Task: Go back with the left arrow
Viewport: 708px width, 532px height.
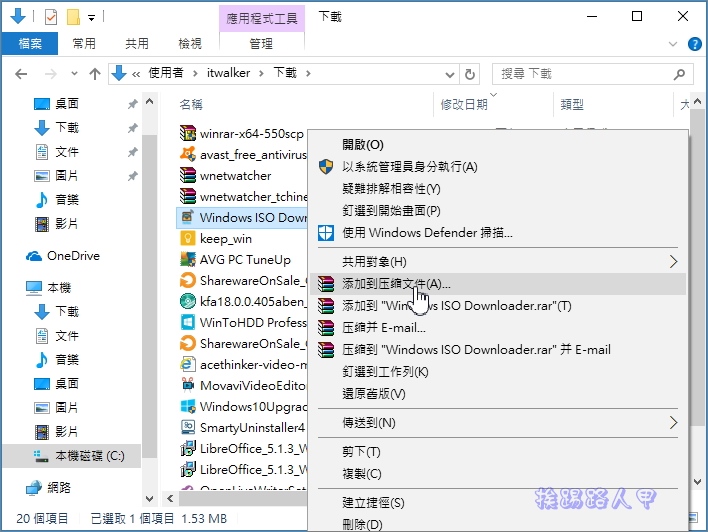Action: pos(21,74)
